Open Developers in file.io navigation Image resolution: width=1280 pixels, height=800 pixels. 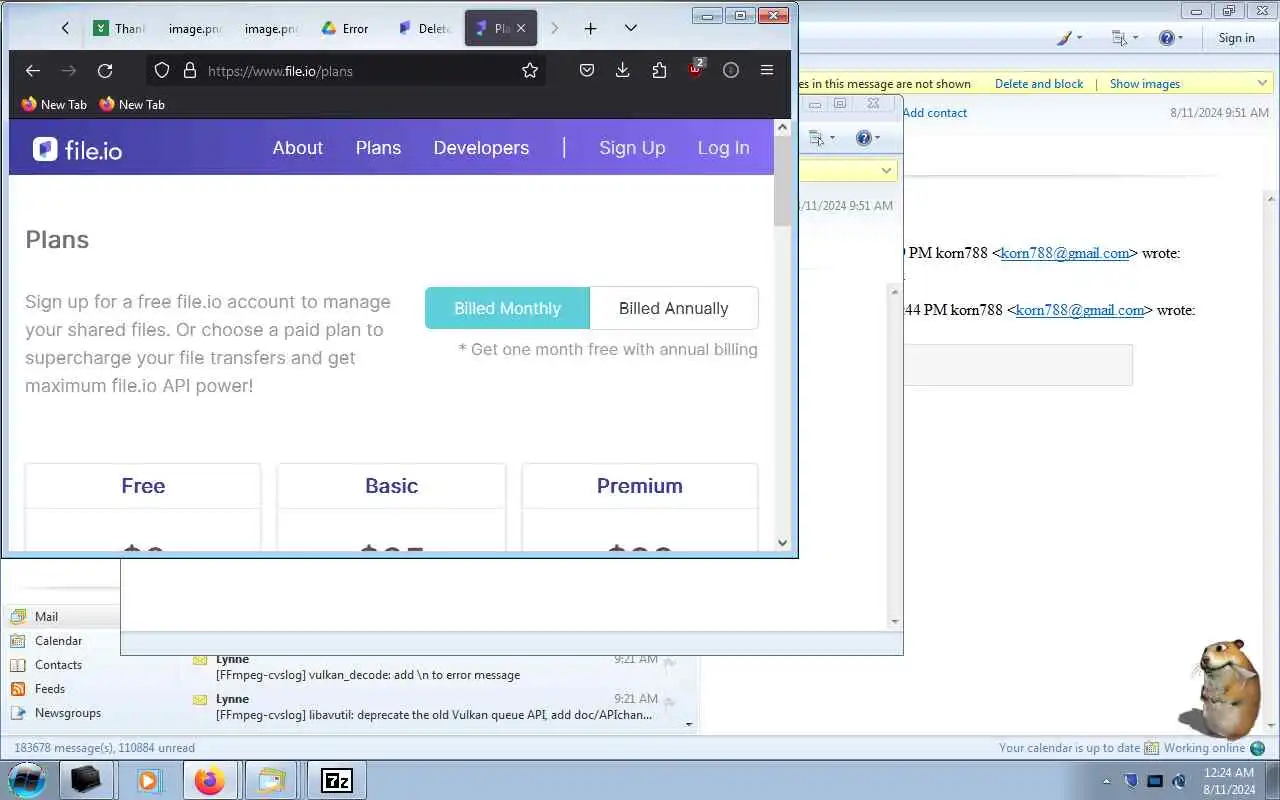tap(481, 148)
